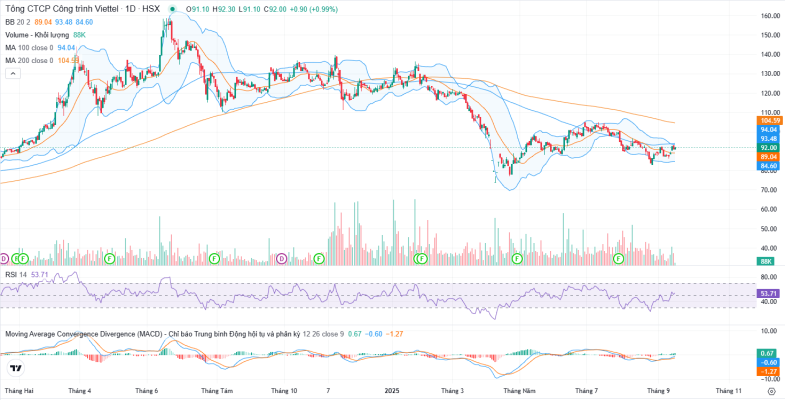Open the D dividend marker above Tháng 10
The width and height of the screenshot is (785, 400).
click(282, 259)
